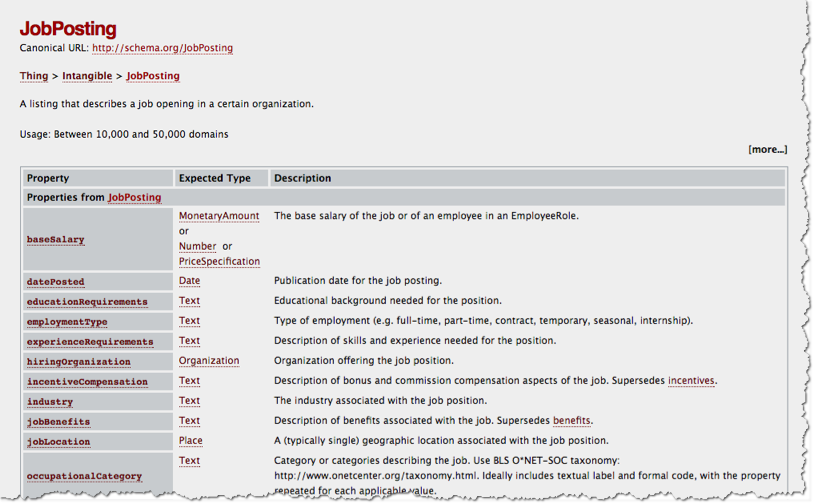
Task: Open JobPosting link in Properties from row
Action: 134,197
